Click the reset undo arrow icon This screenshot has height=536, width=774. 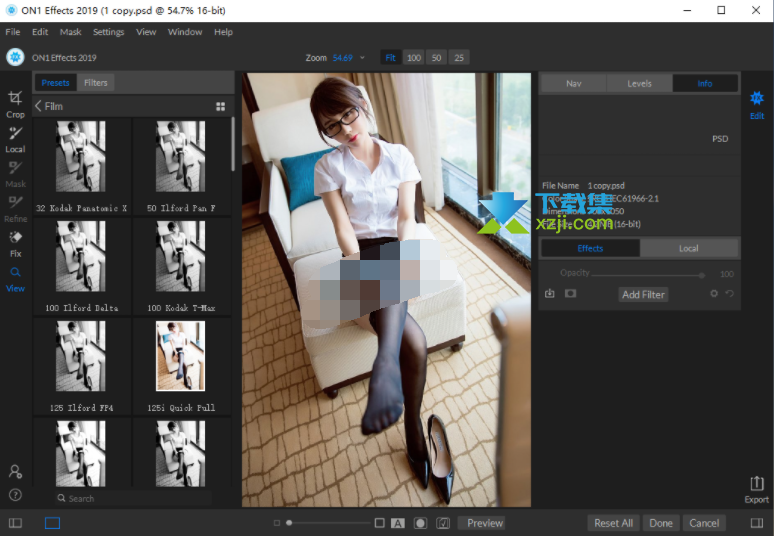point(730,294)
